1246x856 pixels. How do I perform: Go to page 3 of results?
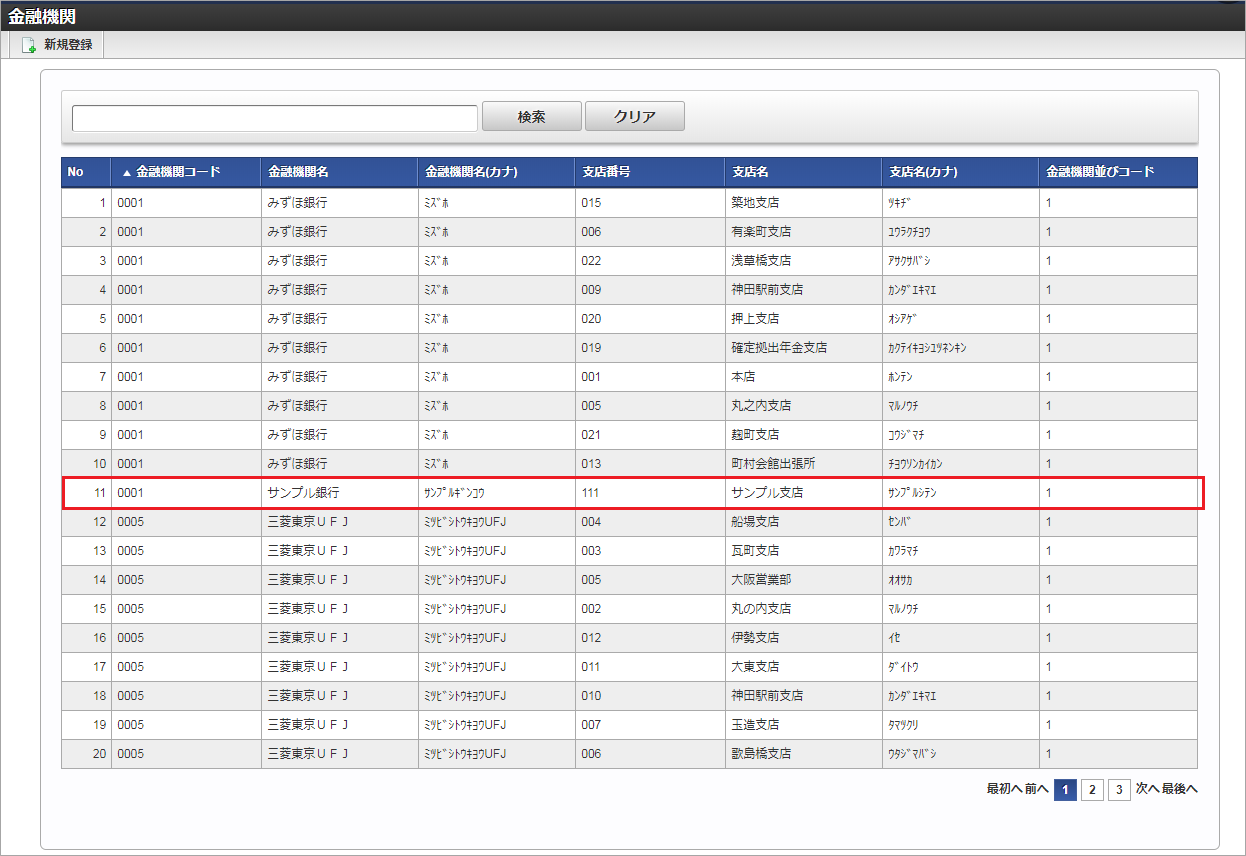(x=1119, y=790)
